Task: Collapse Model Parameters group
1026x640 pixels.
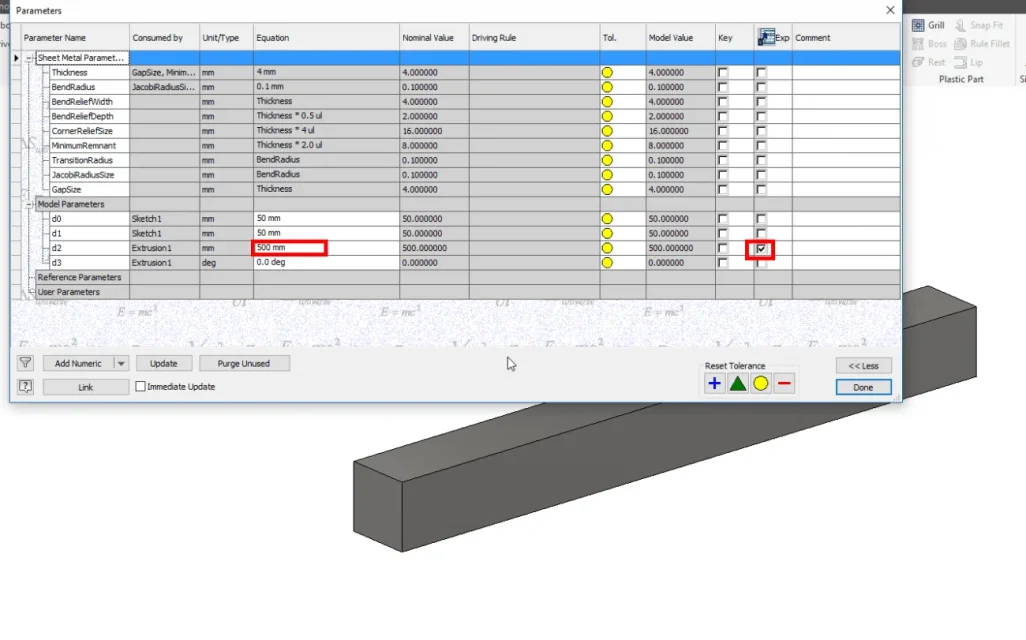Action: (x=29, y=204)
